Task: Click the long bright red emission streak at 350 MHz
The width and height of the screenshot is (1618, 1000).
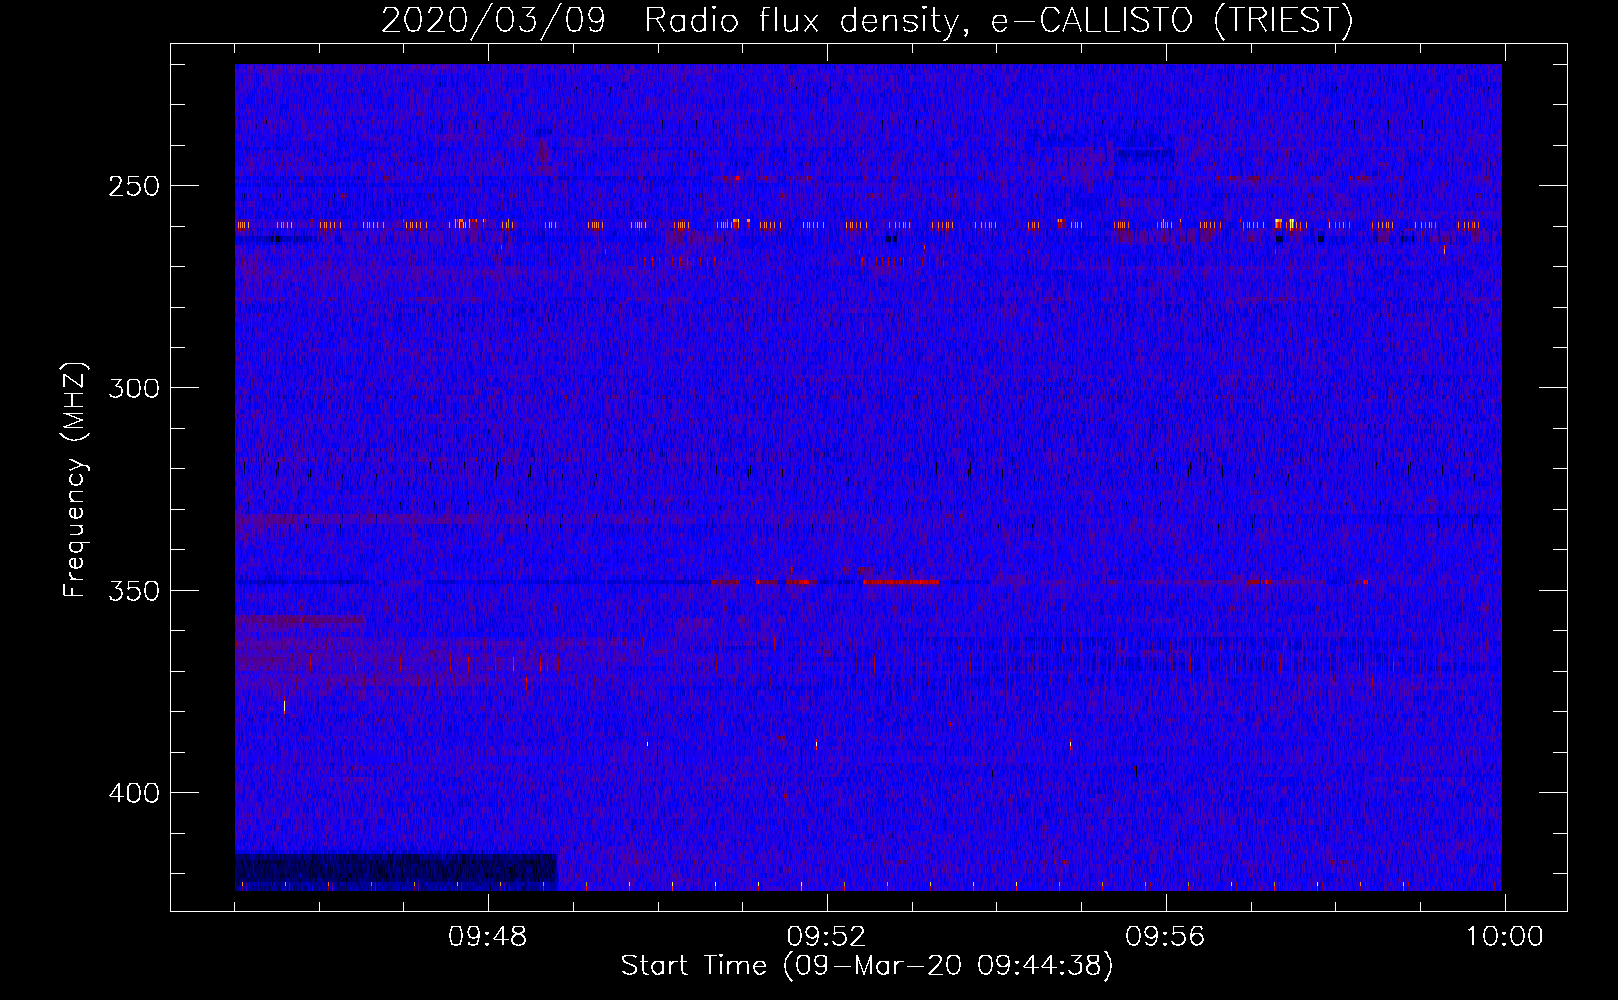Action: click(901, 581)
